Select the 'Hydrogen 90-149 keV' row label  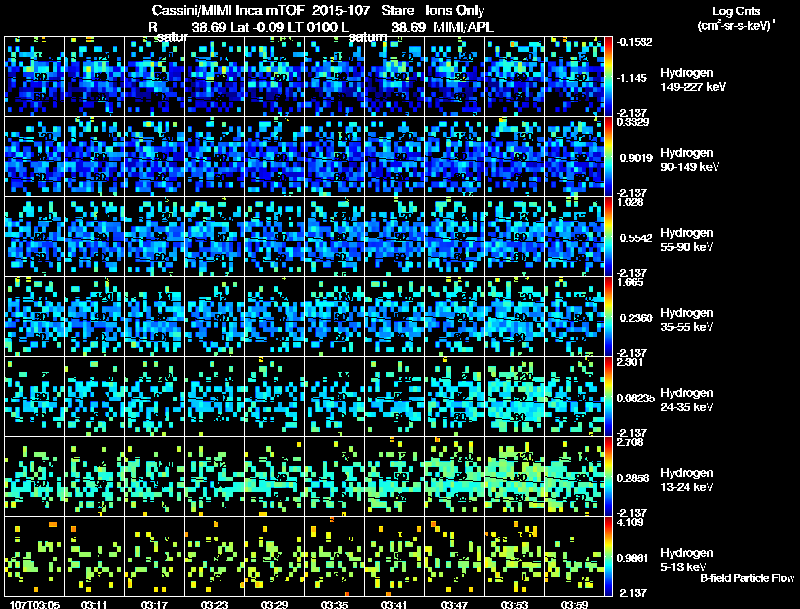689,160
